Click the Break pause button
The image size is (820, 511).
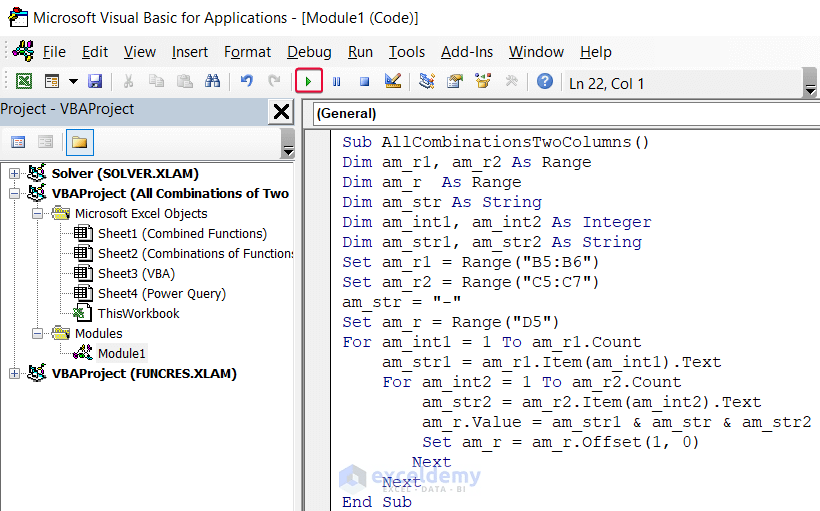(337, 81)
